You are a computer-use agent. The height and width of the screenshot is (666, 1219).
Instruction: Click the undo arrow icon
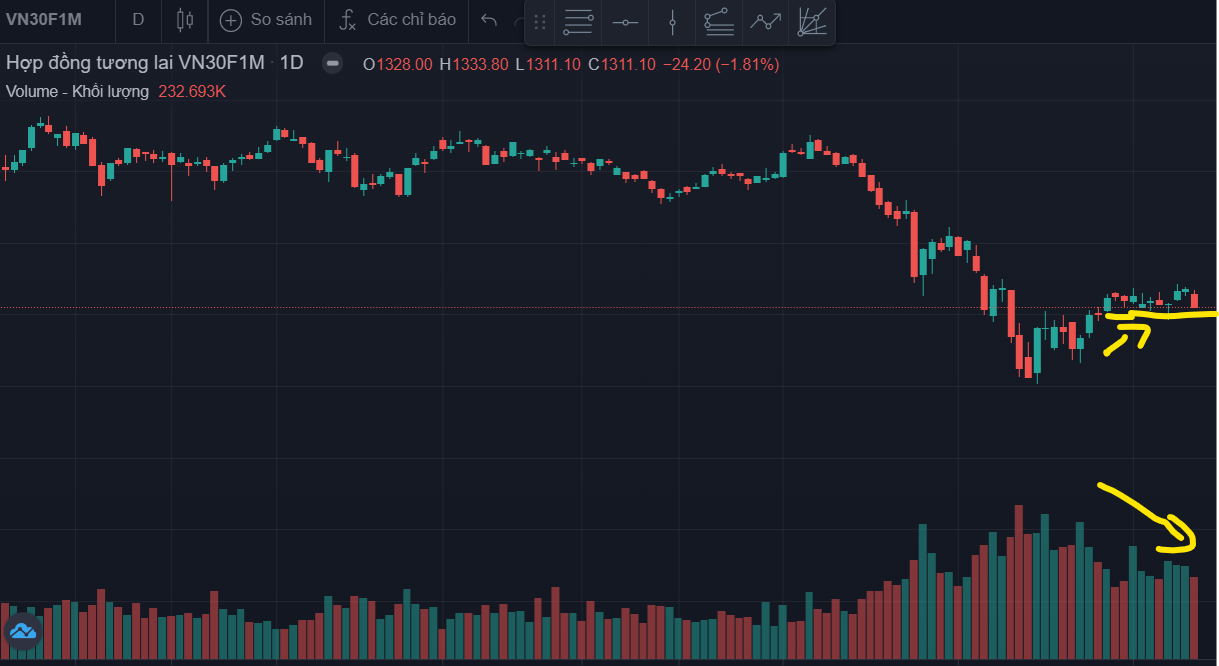click(x=489, y=20)
